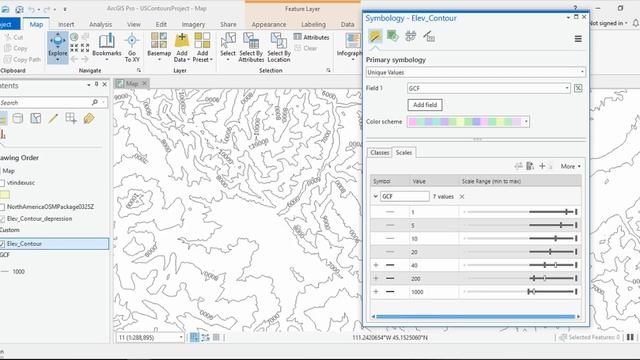The height and width of the screenshot is (360, 640).
Task: Click the horizontal scrollbar in Scales table
Action: click(476, 316)
